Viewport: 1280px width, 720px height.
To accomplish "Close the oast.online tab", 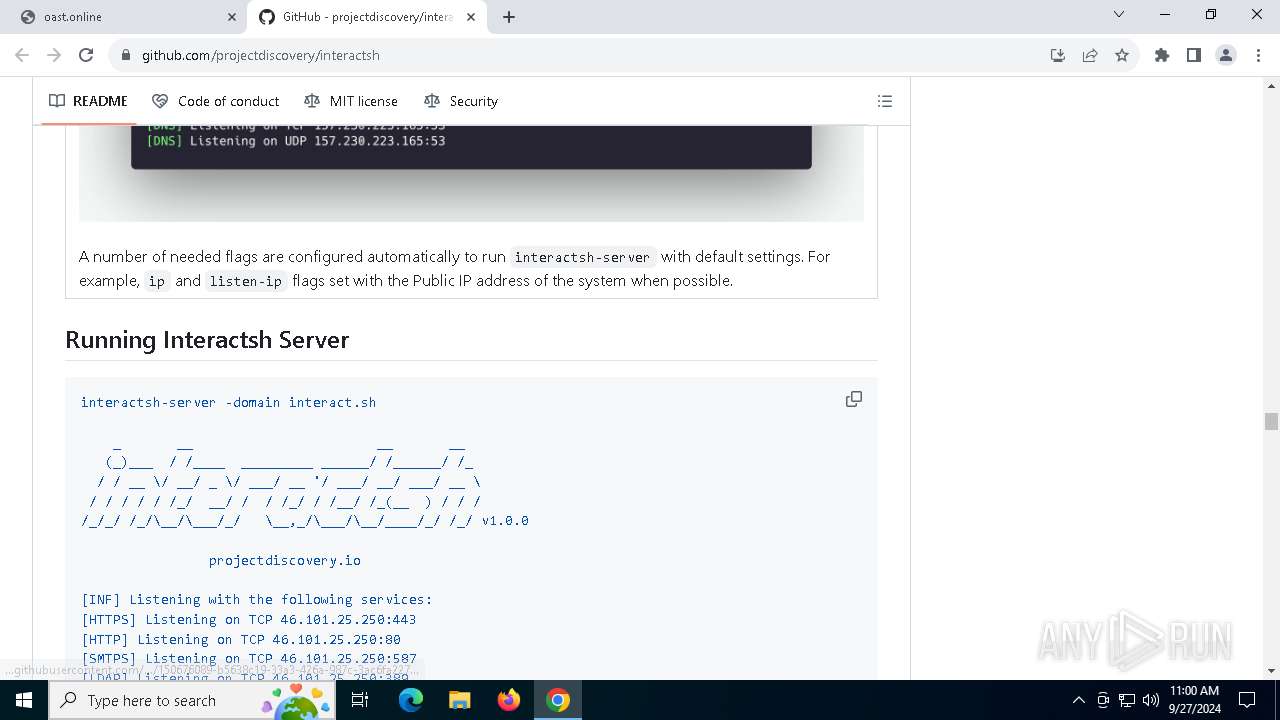I will click(x=232, y=17).
